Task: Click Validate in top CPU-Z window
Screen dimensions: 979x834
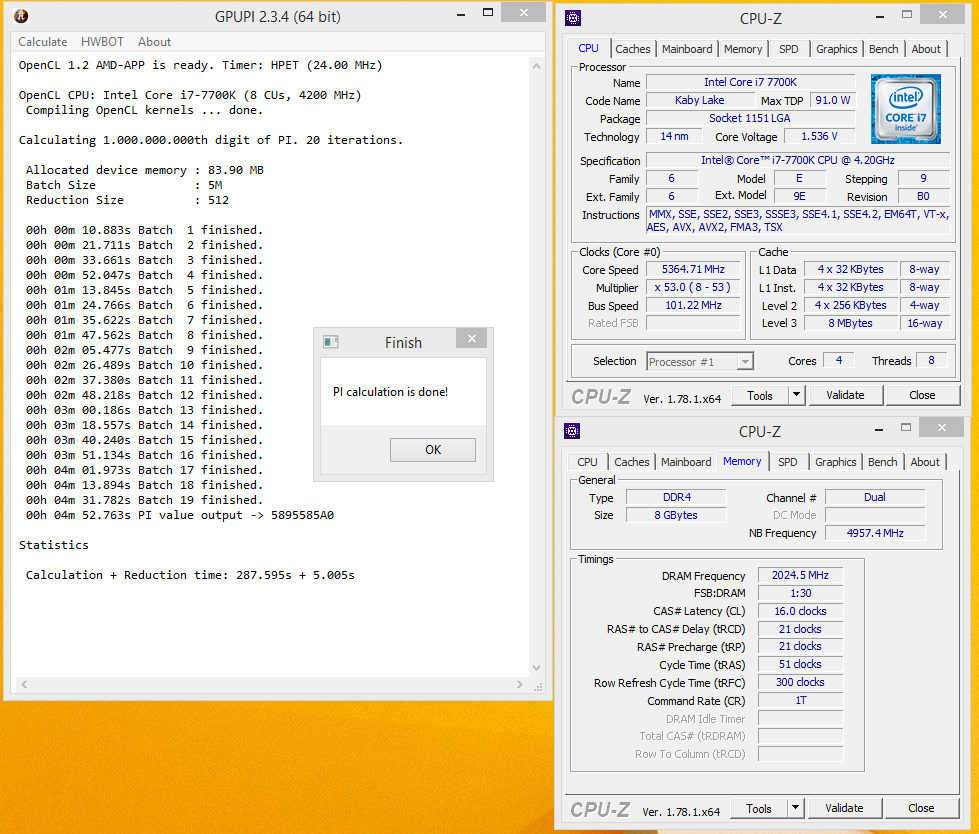Action: (845, 395)
